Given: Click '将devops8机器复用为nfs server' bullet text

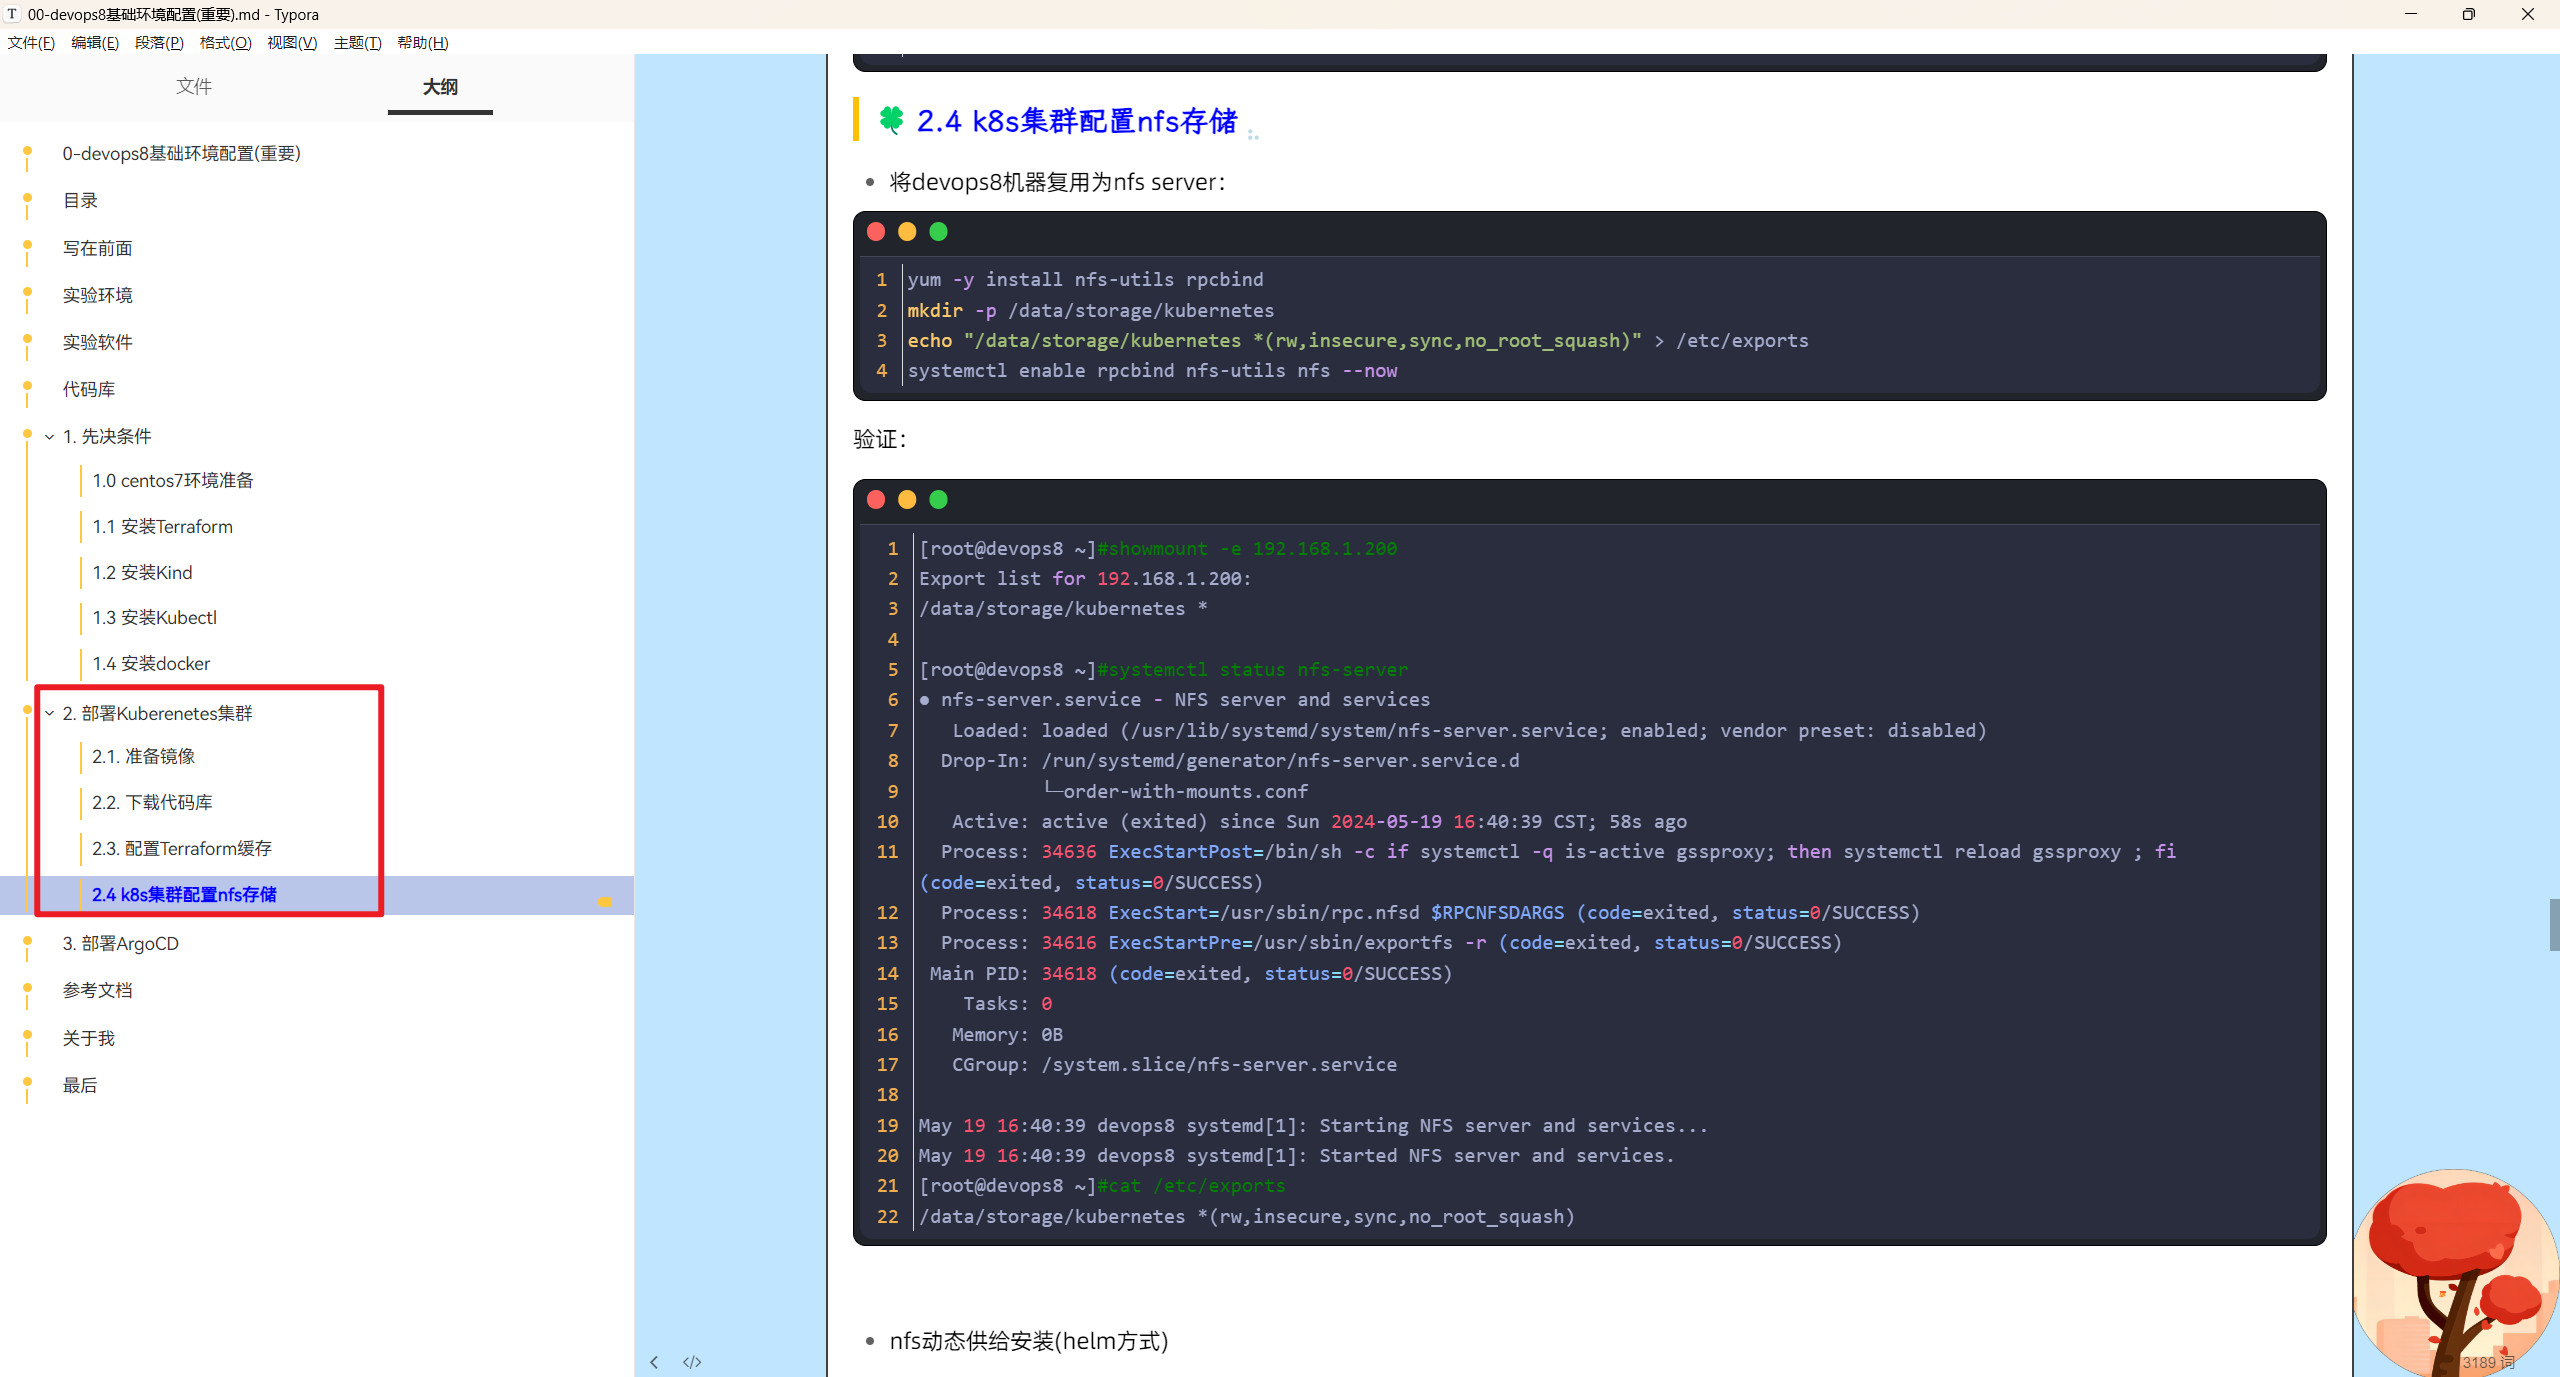Looking at the screenshot, I should (x=1057, y=183).
